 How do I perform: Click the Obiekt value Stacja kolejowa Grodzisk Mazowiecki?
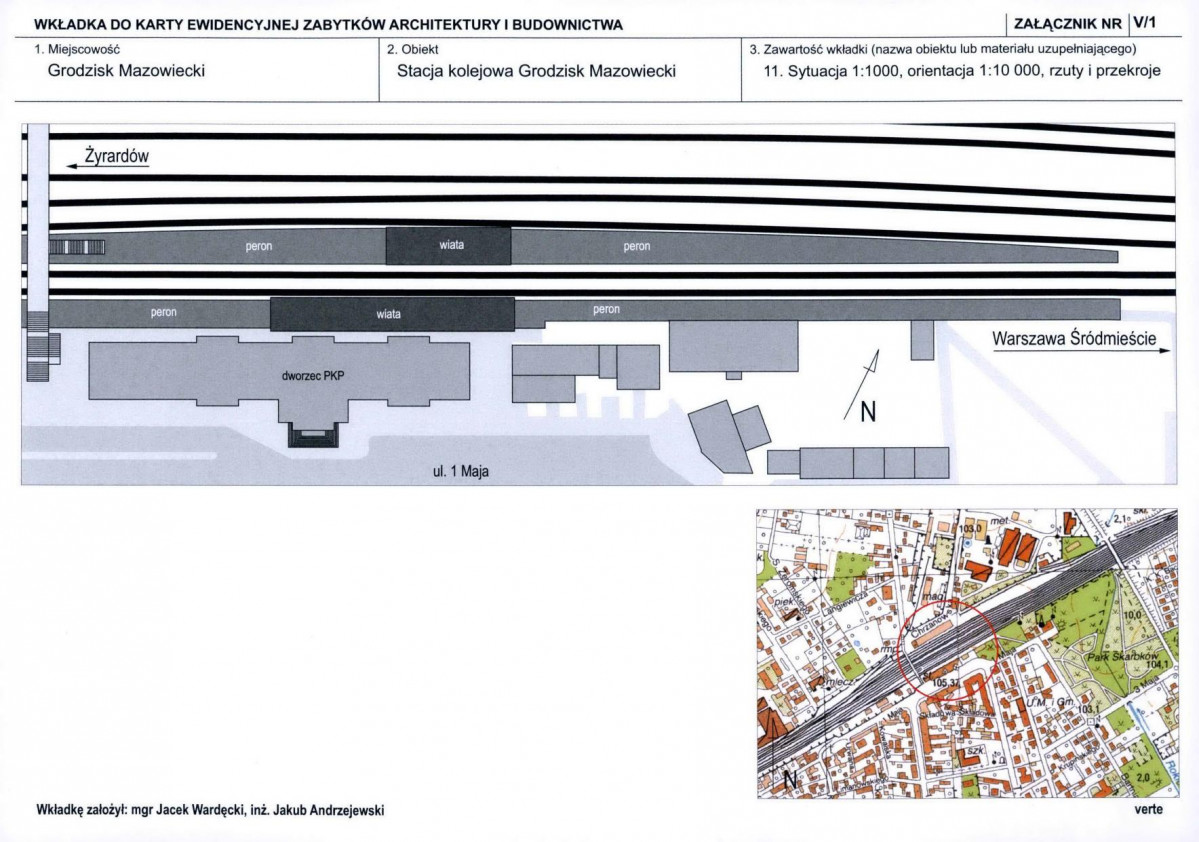coord(536,71)
